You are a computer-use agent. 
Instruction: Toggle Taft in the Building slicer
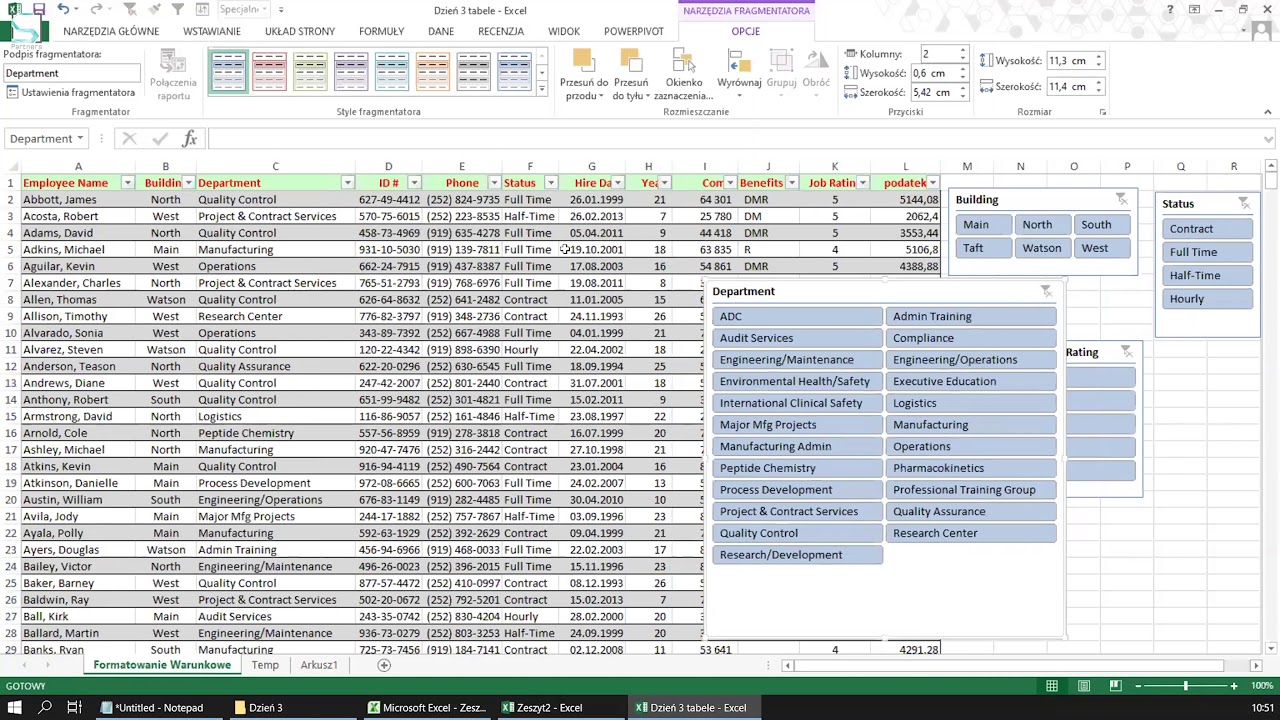[984, 248]
